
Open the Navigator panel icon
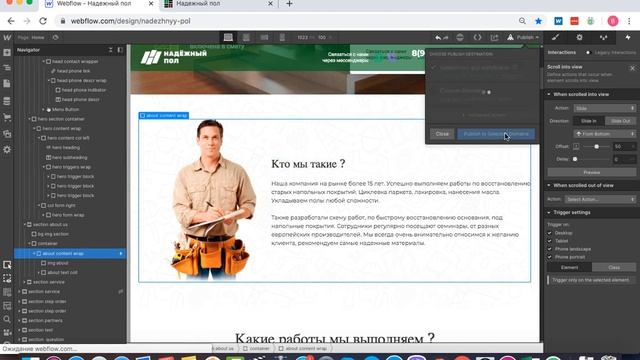tap(7, 68)
